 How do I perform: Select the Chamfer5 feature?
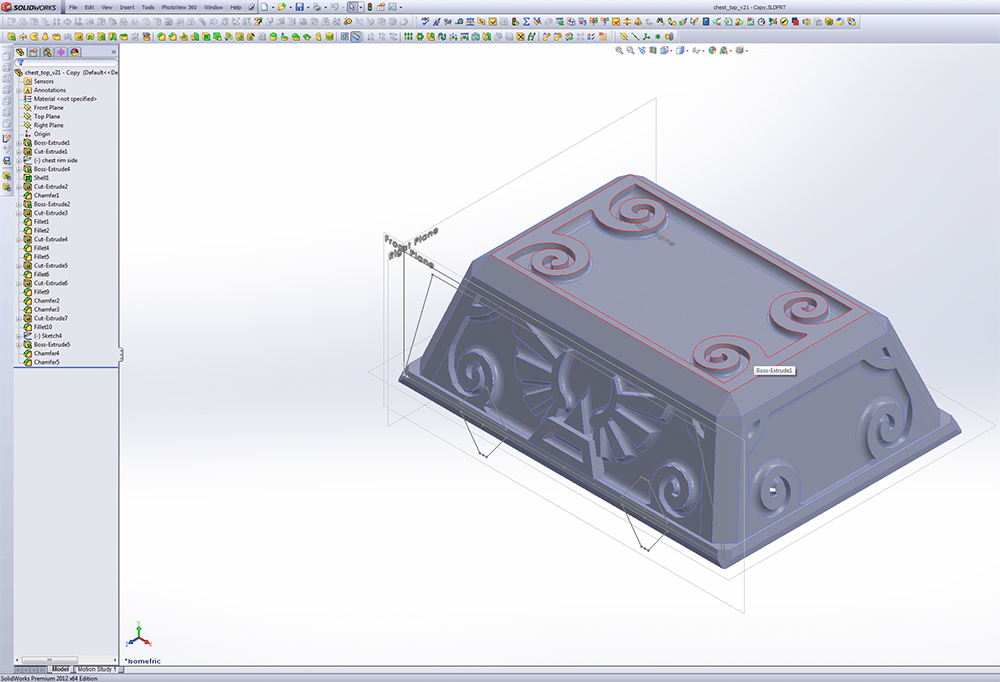47,362
